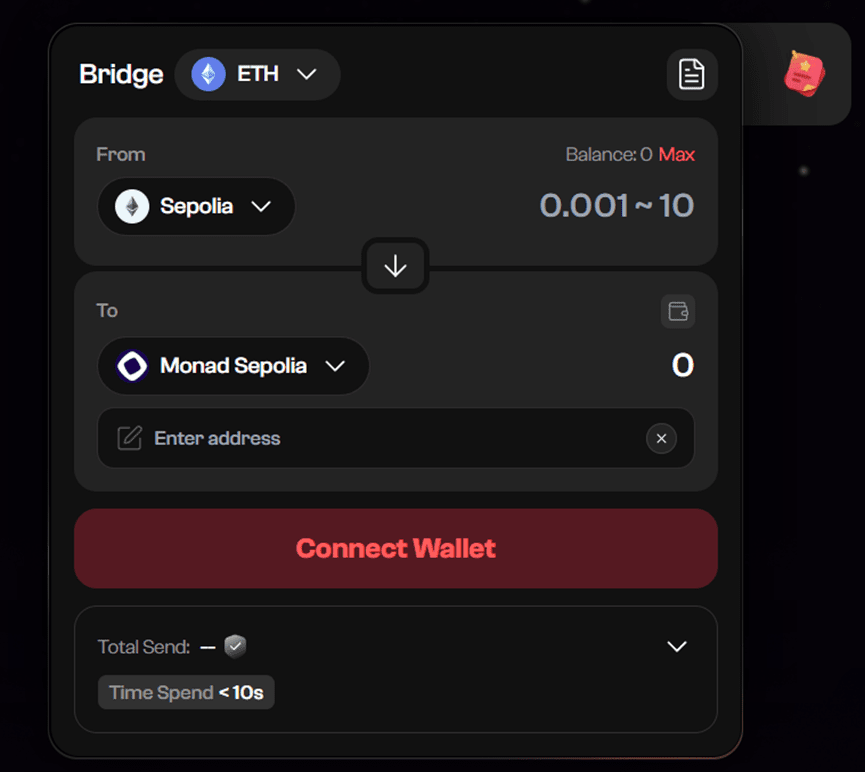Click the Sepolia network logo
Viewport: 865px width, 772px height.
132,206
